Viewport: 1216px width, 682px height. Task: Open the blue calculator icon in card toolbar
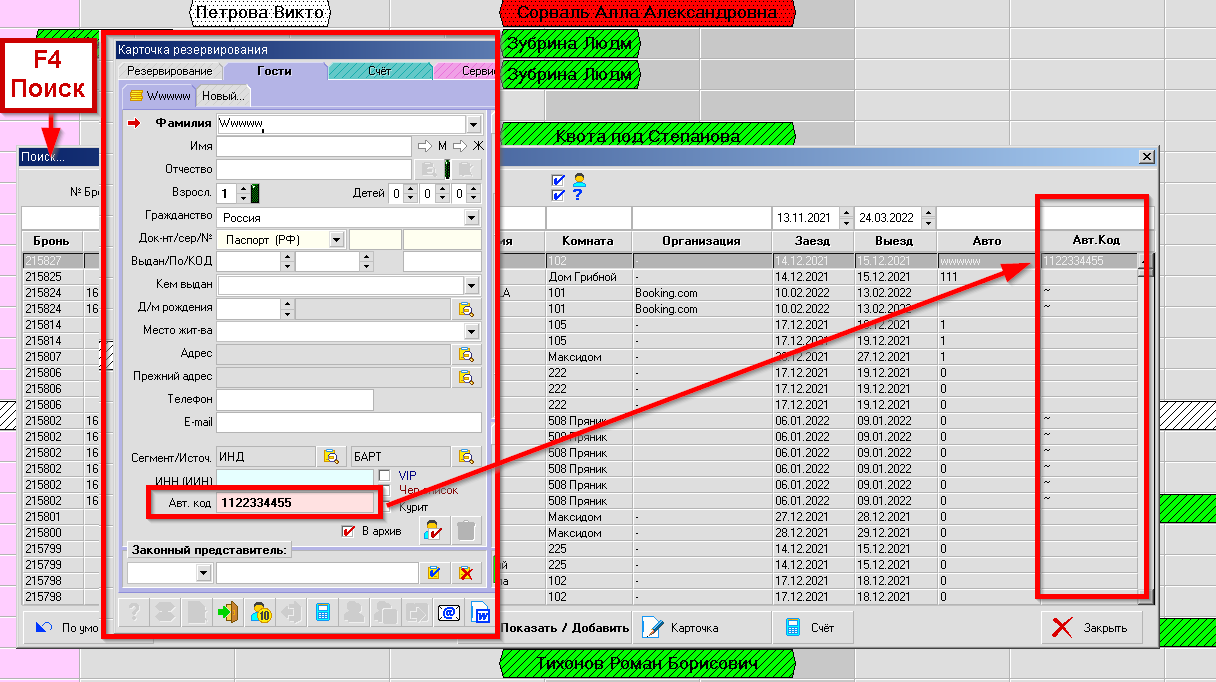pyautogui.click(x=323, y=612)
